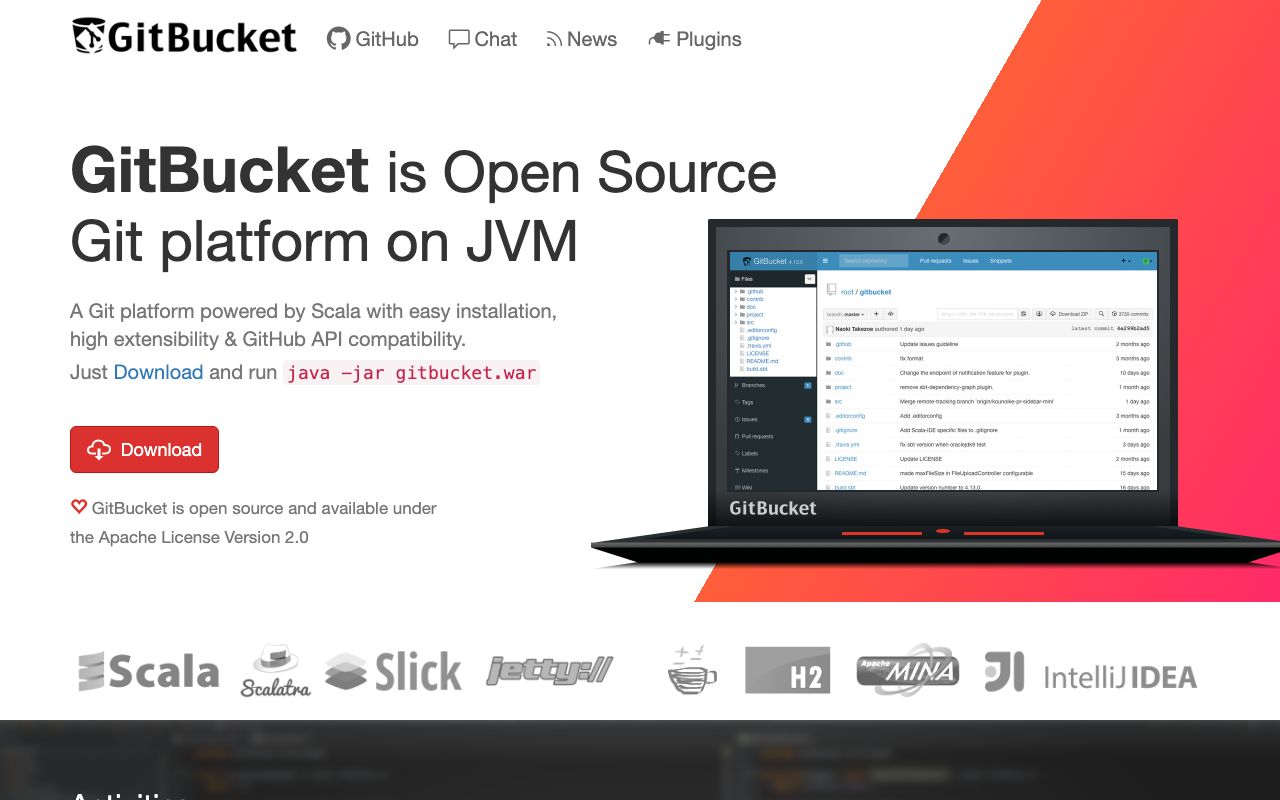Click the 'A Git platform powered by Scala' line

point(313,311)
